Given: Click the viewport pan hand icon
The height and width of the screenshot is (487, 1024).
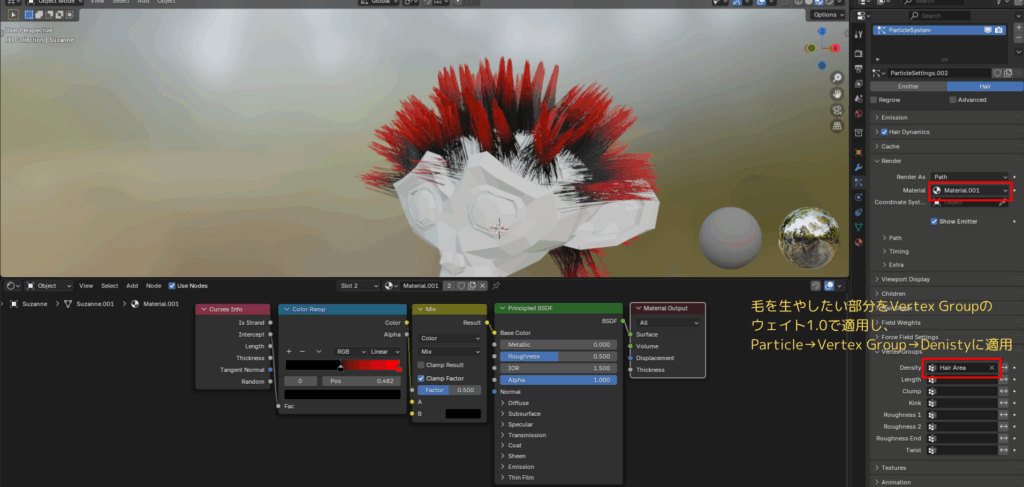Looking at the screenshot, I should tap(837, 93).
